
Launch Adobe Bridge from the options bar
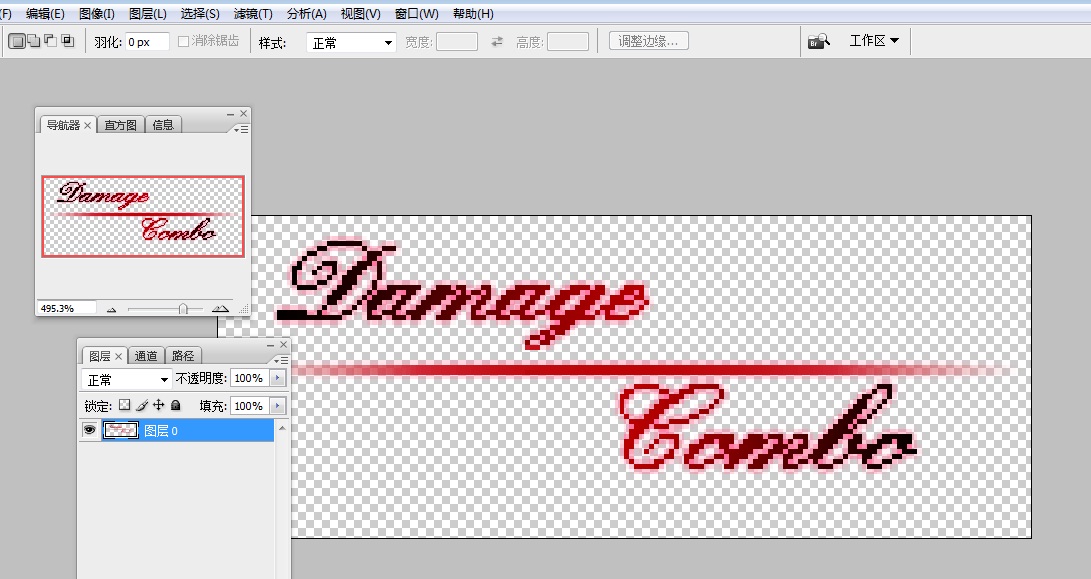(x=819, y=41)
